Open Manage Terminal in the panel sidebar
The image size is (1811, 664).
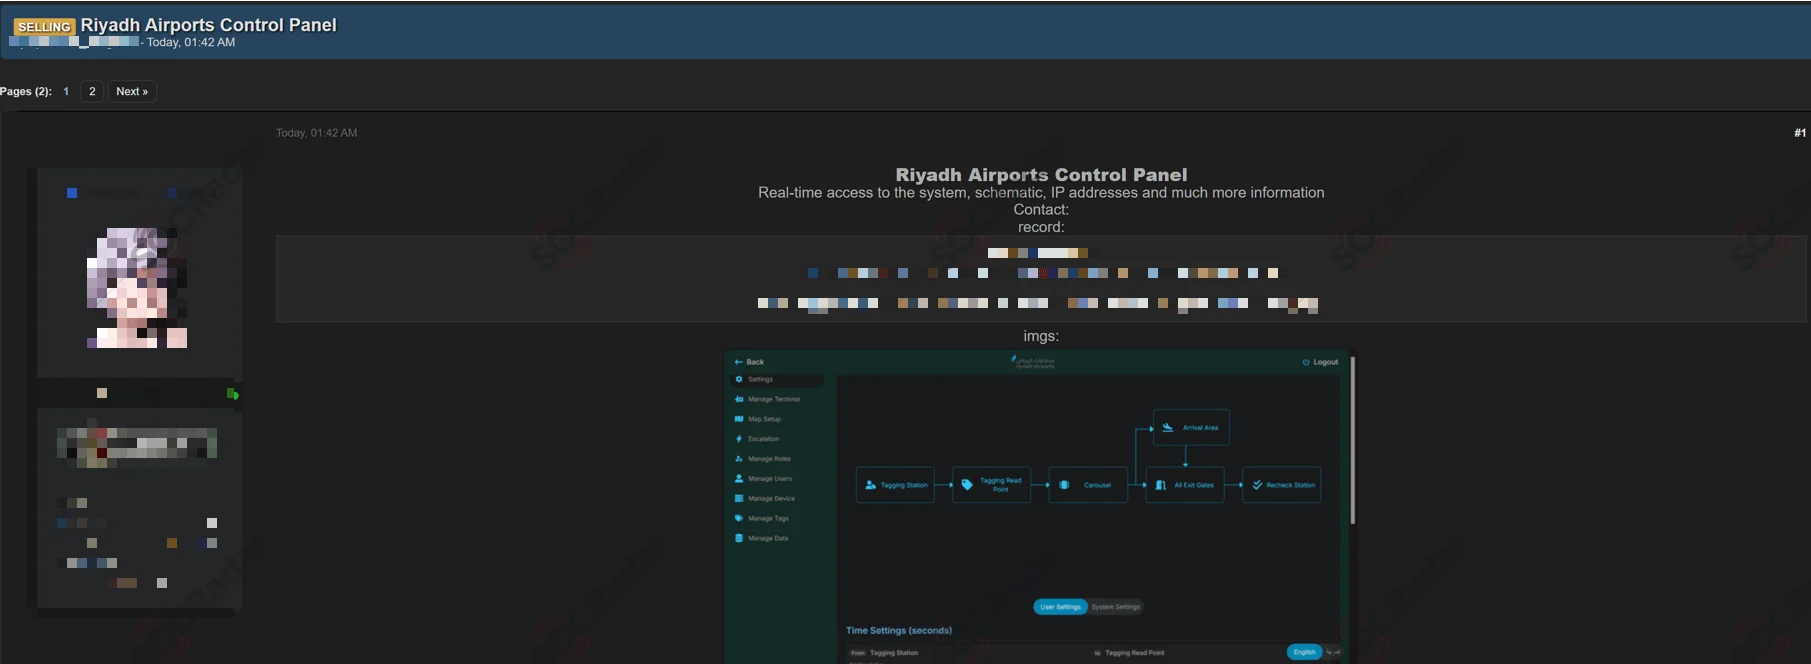(773, 399)
